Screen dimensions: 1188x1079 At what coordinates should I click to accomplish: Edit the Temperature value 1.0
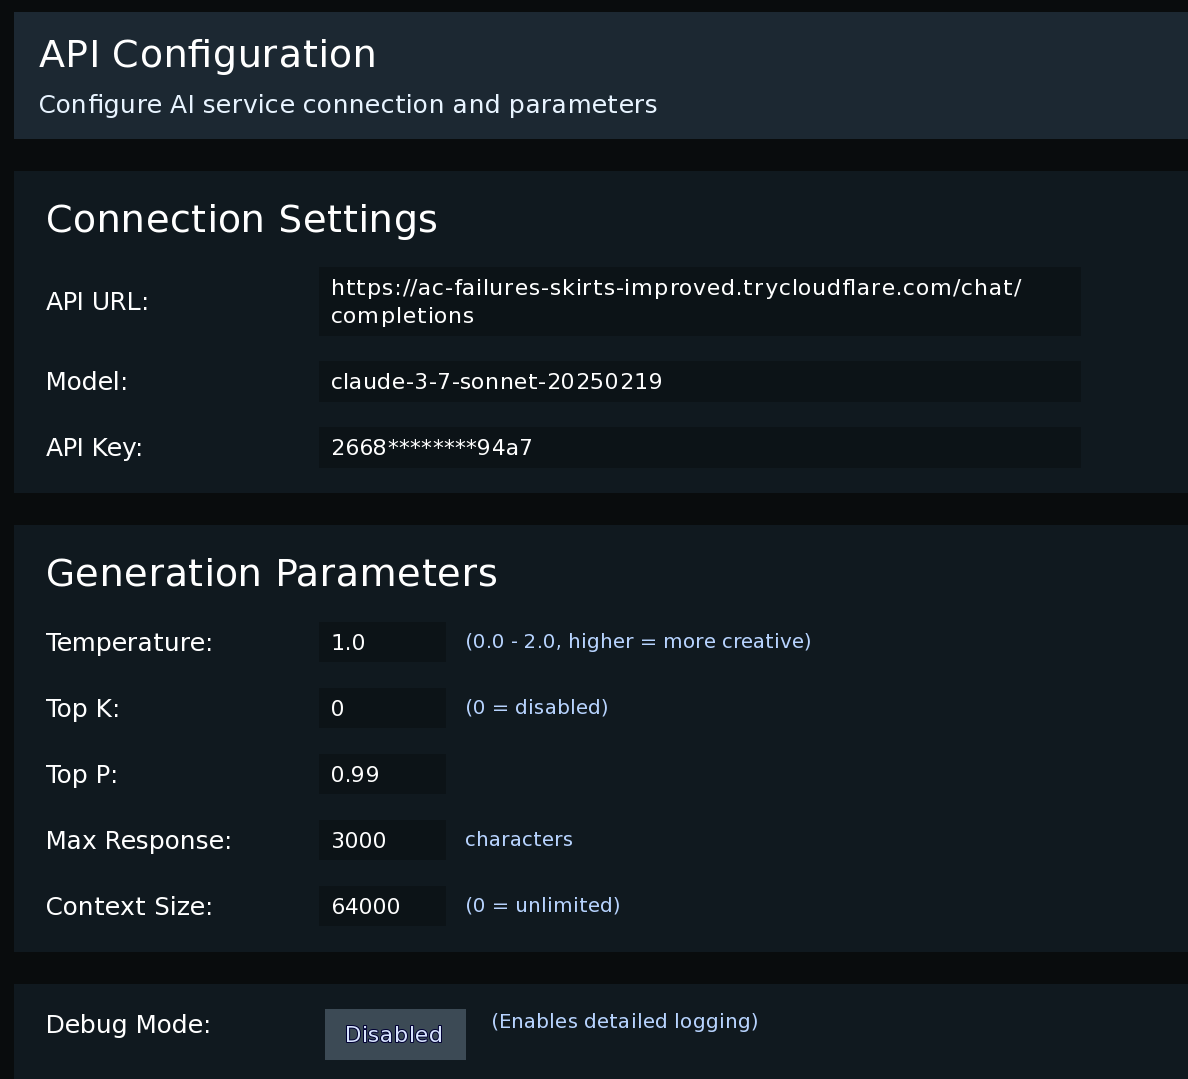point(382,642)
